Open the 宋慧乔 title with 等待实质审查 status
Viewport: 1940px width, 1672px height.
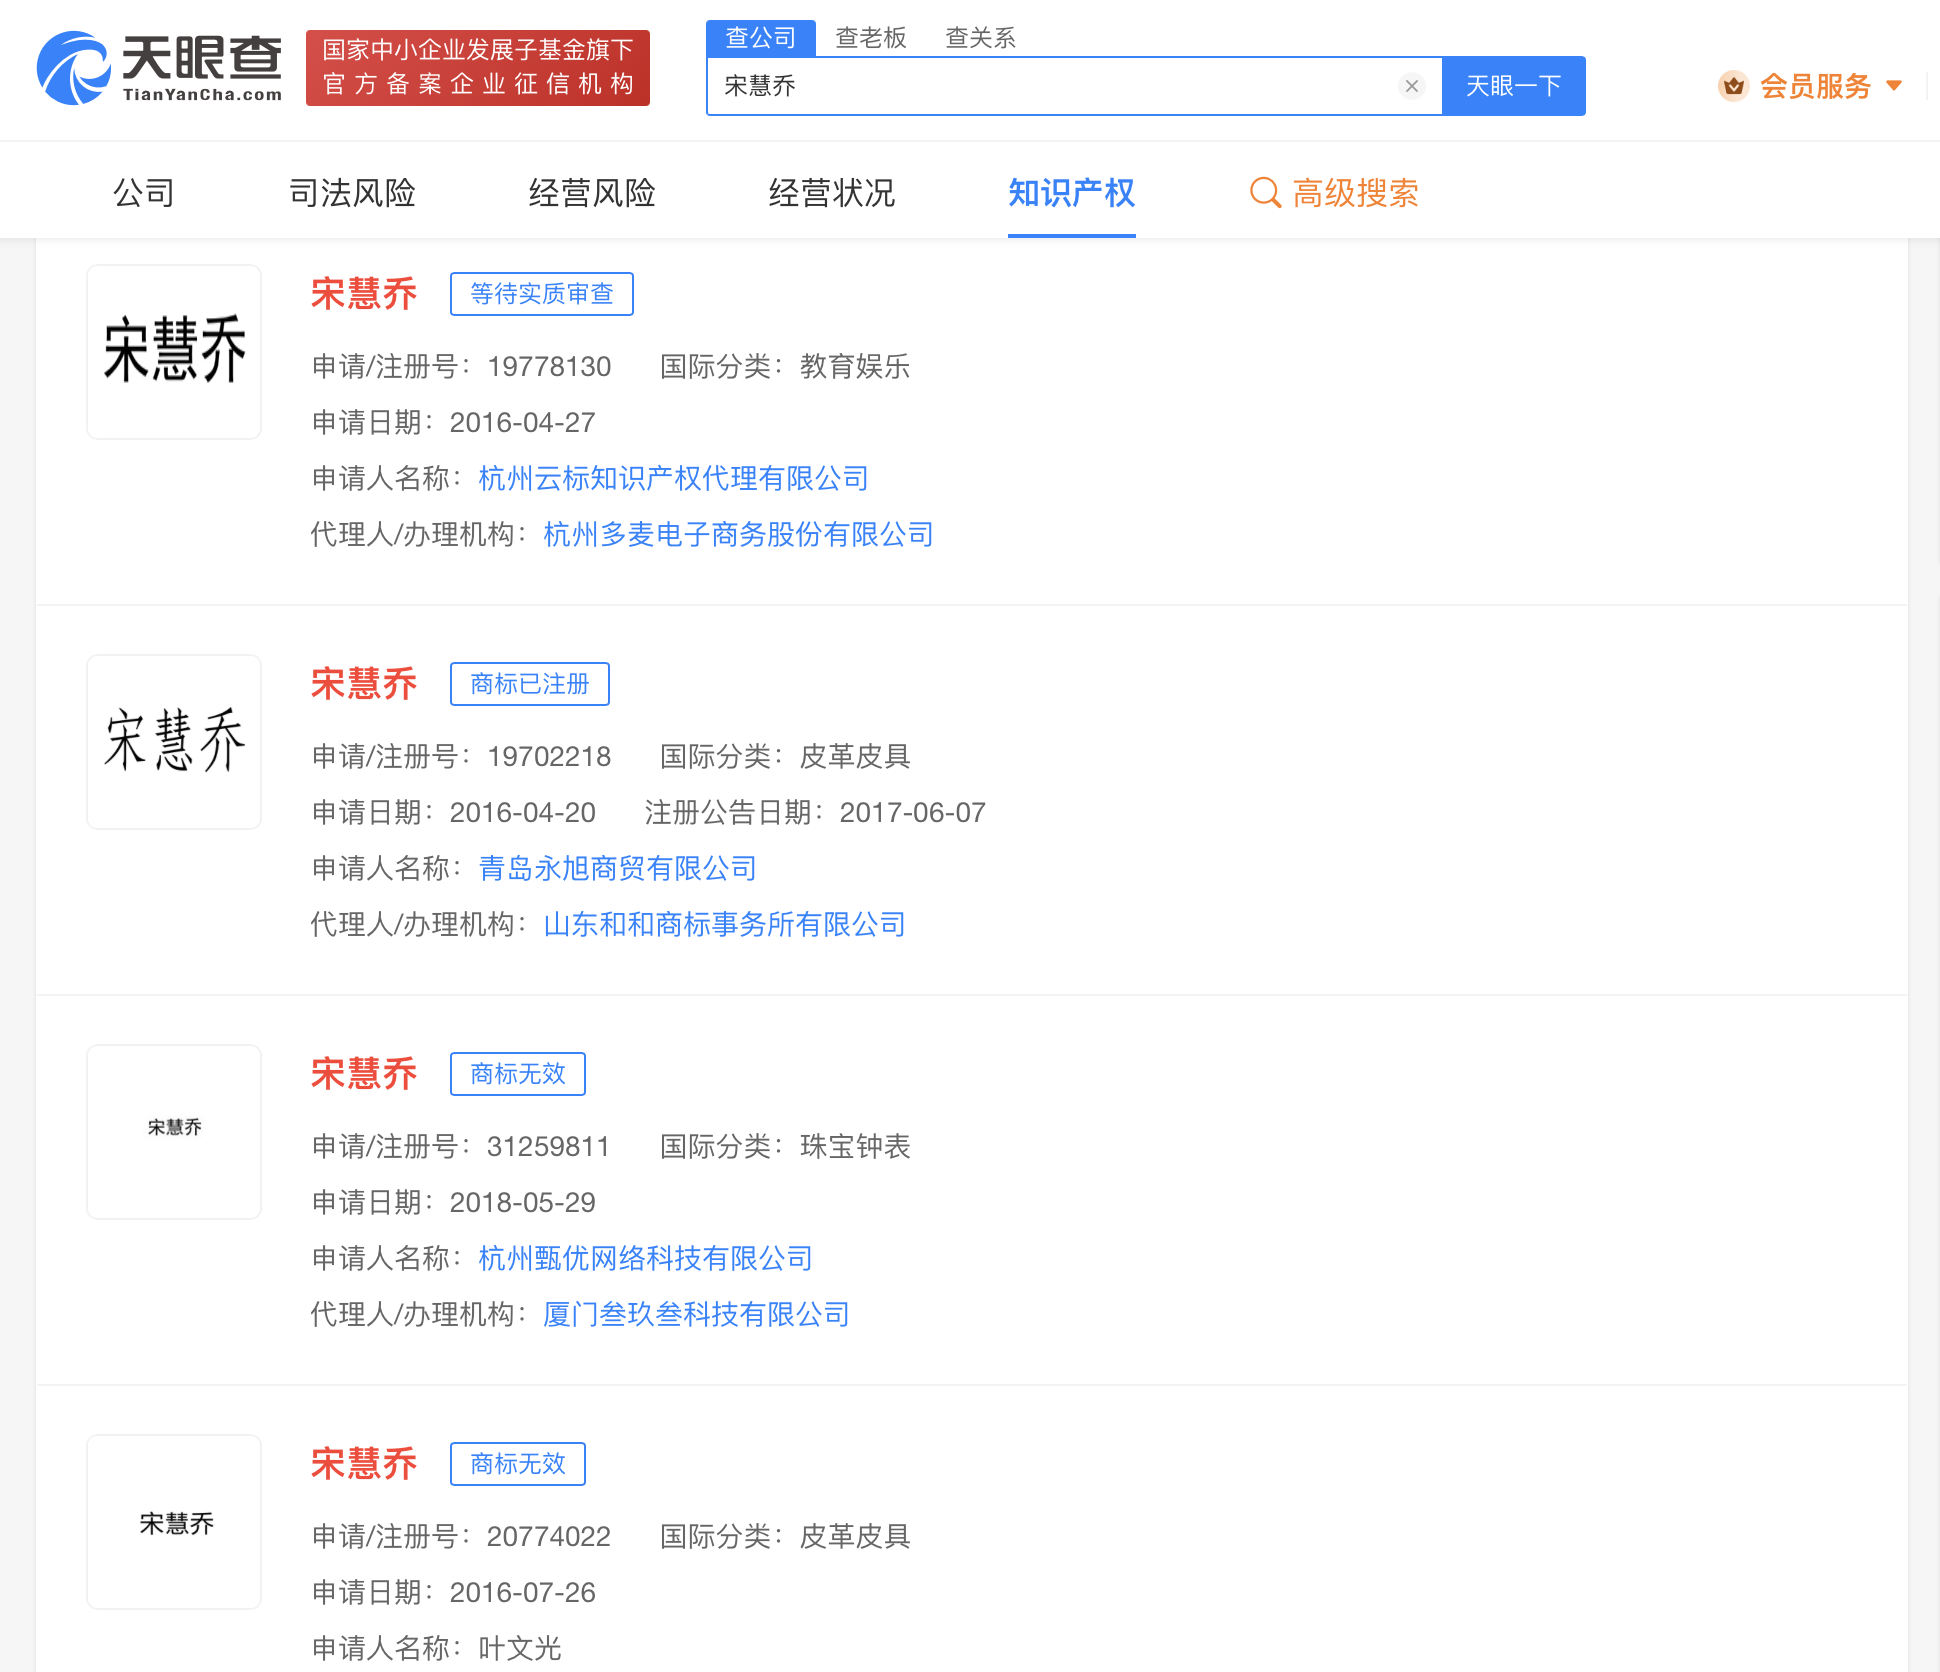point(364,294)
